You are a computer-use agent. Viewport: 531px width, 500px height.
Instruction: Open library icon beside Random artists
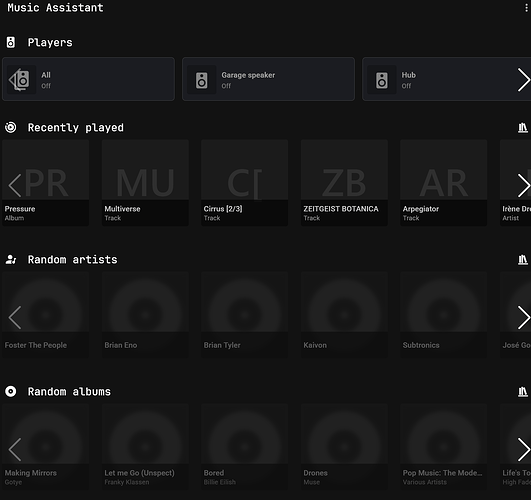(523, 260)
